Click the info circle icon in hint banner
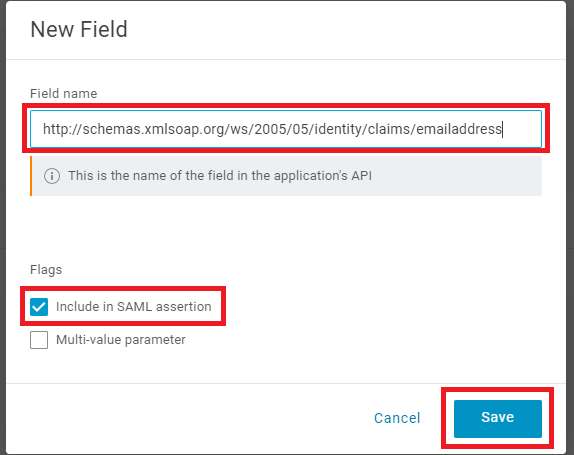This screenshot has width=574, height=455. 52,176
